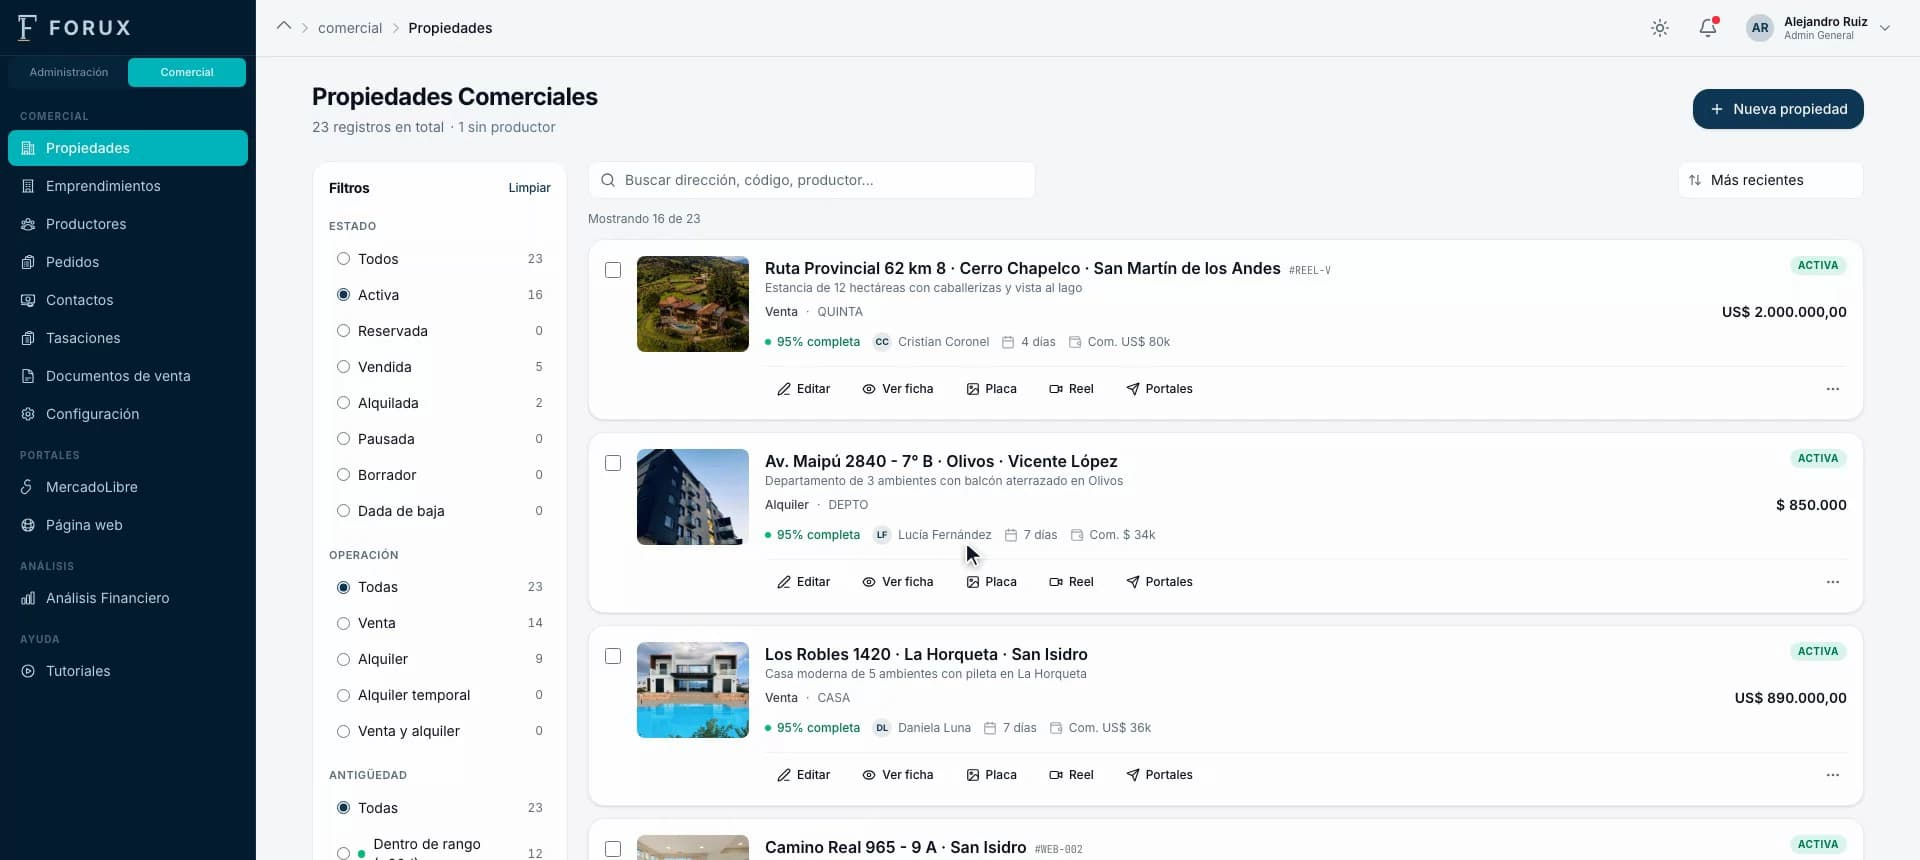
Task: Click the comercial breadcrumb link
Action: click(350, 28)
